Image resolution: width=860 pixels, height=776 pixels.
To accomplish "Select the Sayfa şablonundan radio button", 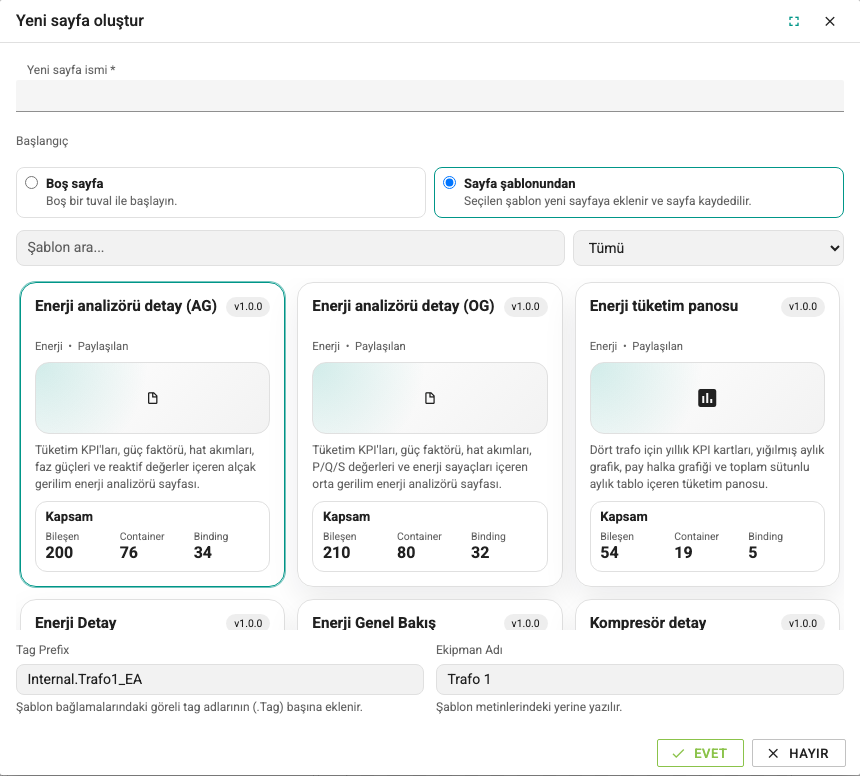I will (450, 183).
